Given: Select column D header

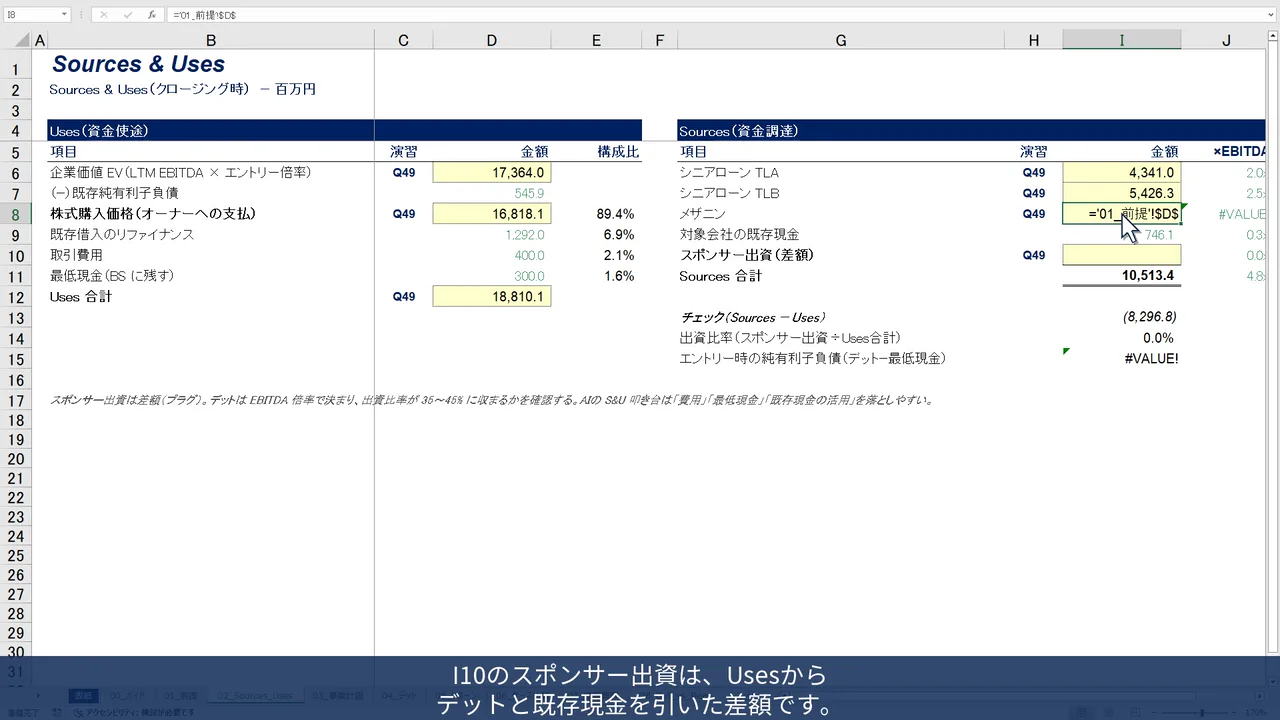Looking at the screenshot, I should 492,41.
